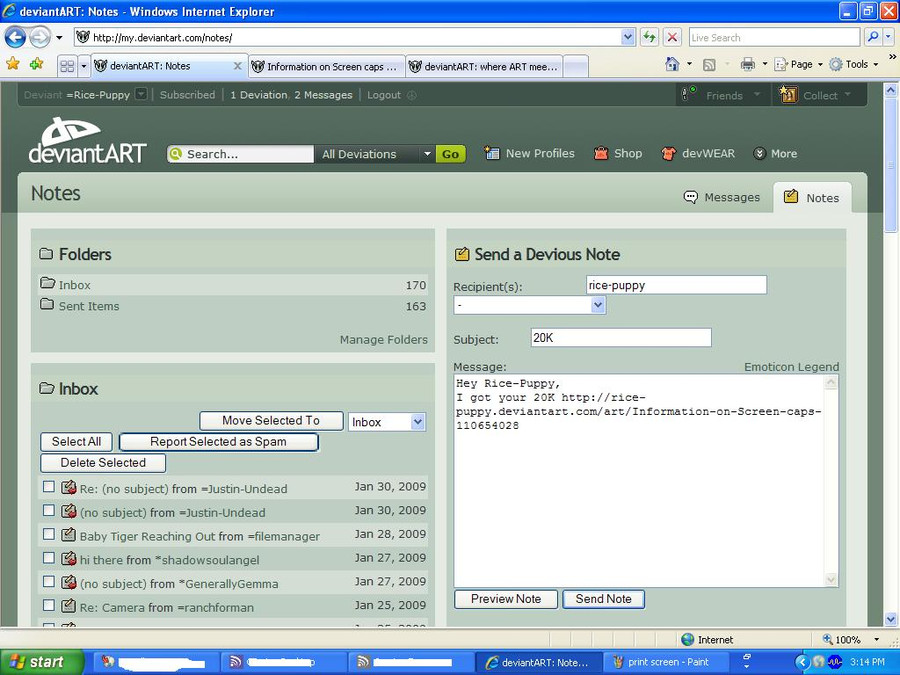Screen dimensions: 900x675
Task: Check the box for Re: (no subject) from Justin-Undead
Action: [x=49, y=487]
